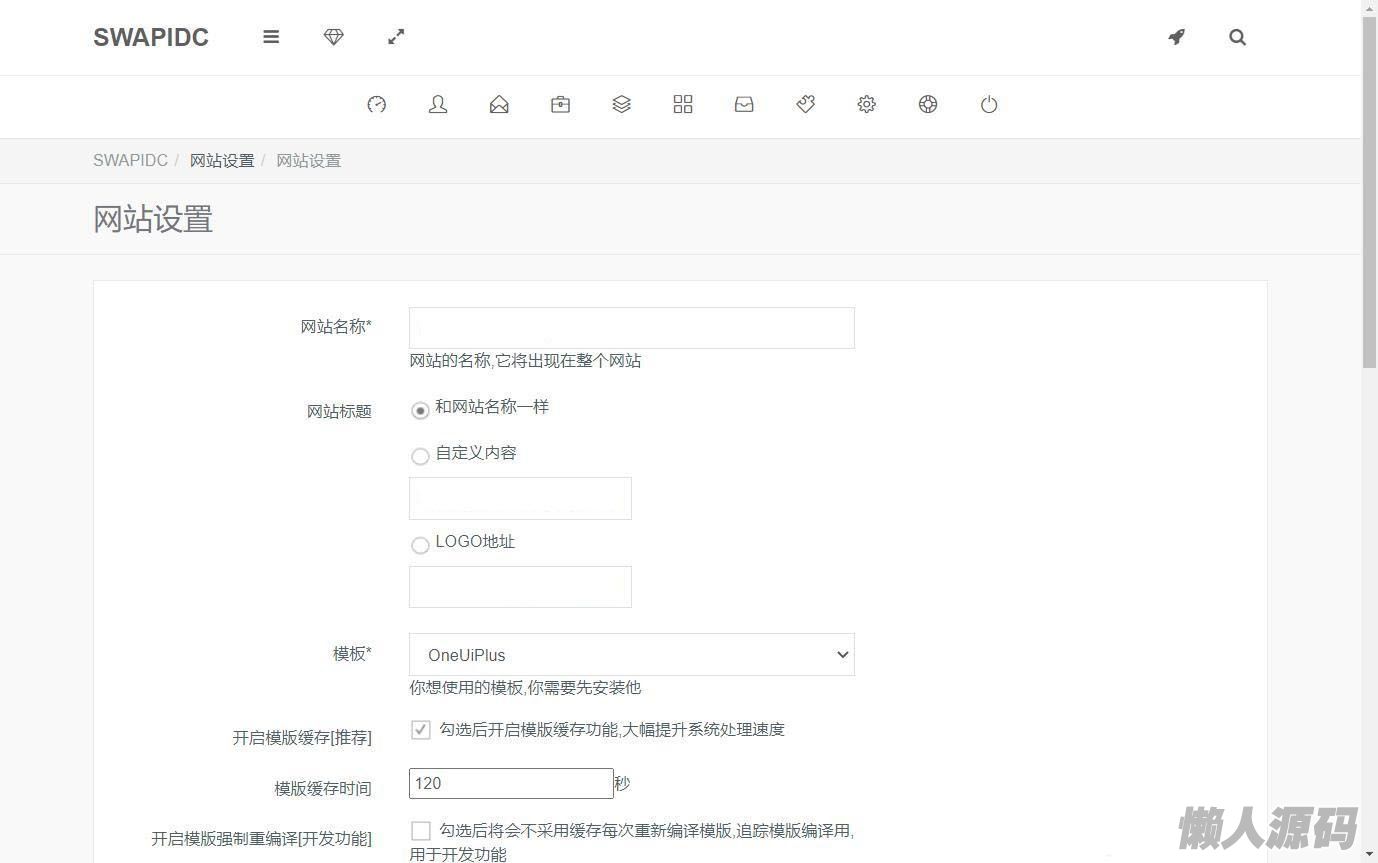This screenshot has height=863, width=1378.
Task: Click the 网站名称 text input field
Action: point(631,328)
